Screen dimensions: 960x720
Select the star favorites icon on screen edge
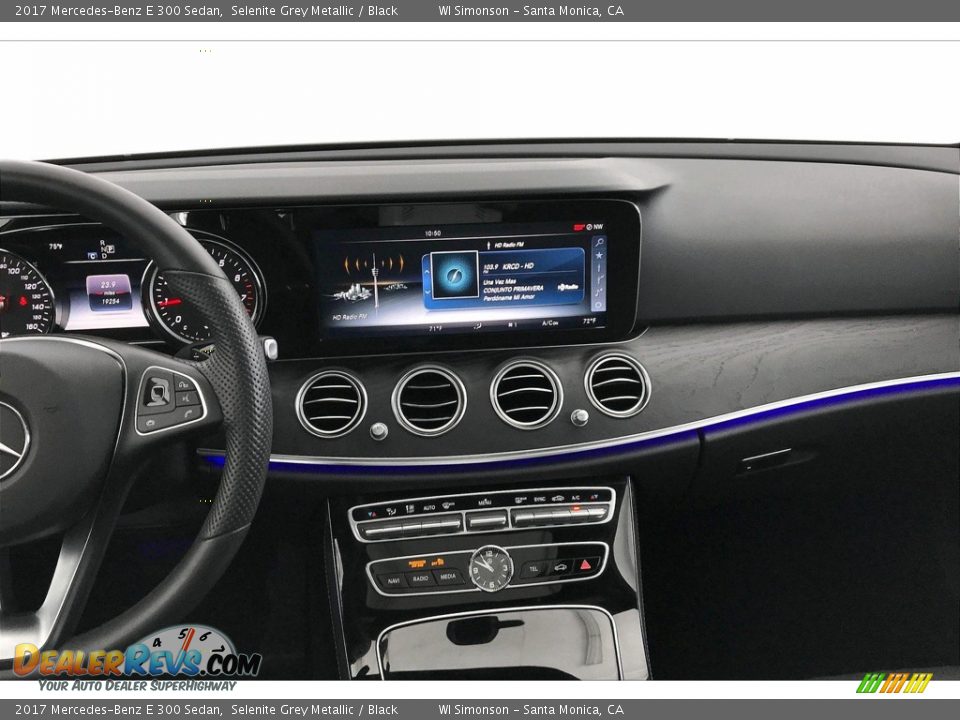point(599,255)
